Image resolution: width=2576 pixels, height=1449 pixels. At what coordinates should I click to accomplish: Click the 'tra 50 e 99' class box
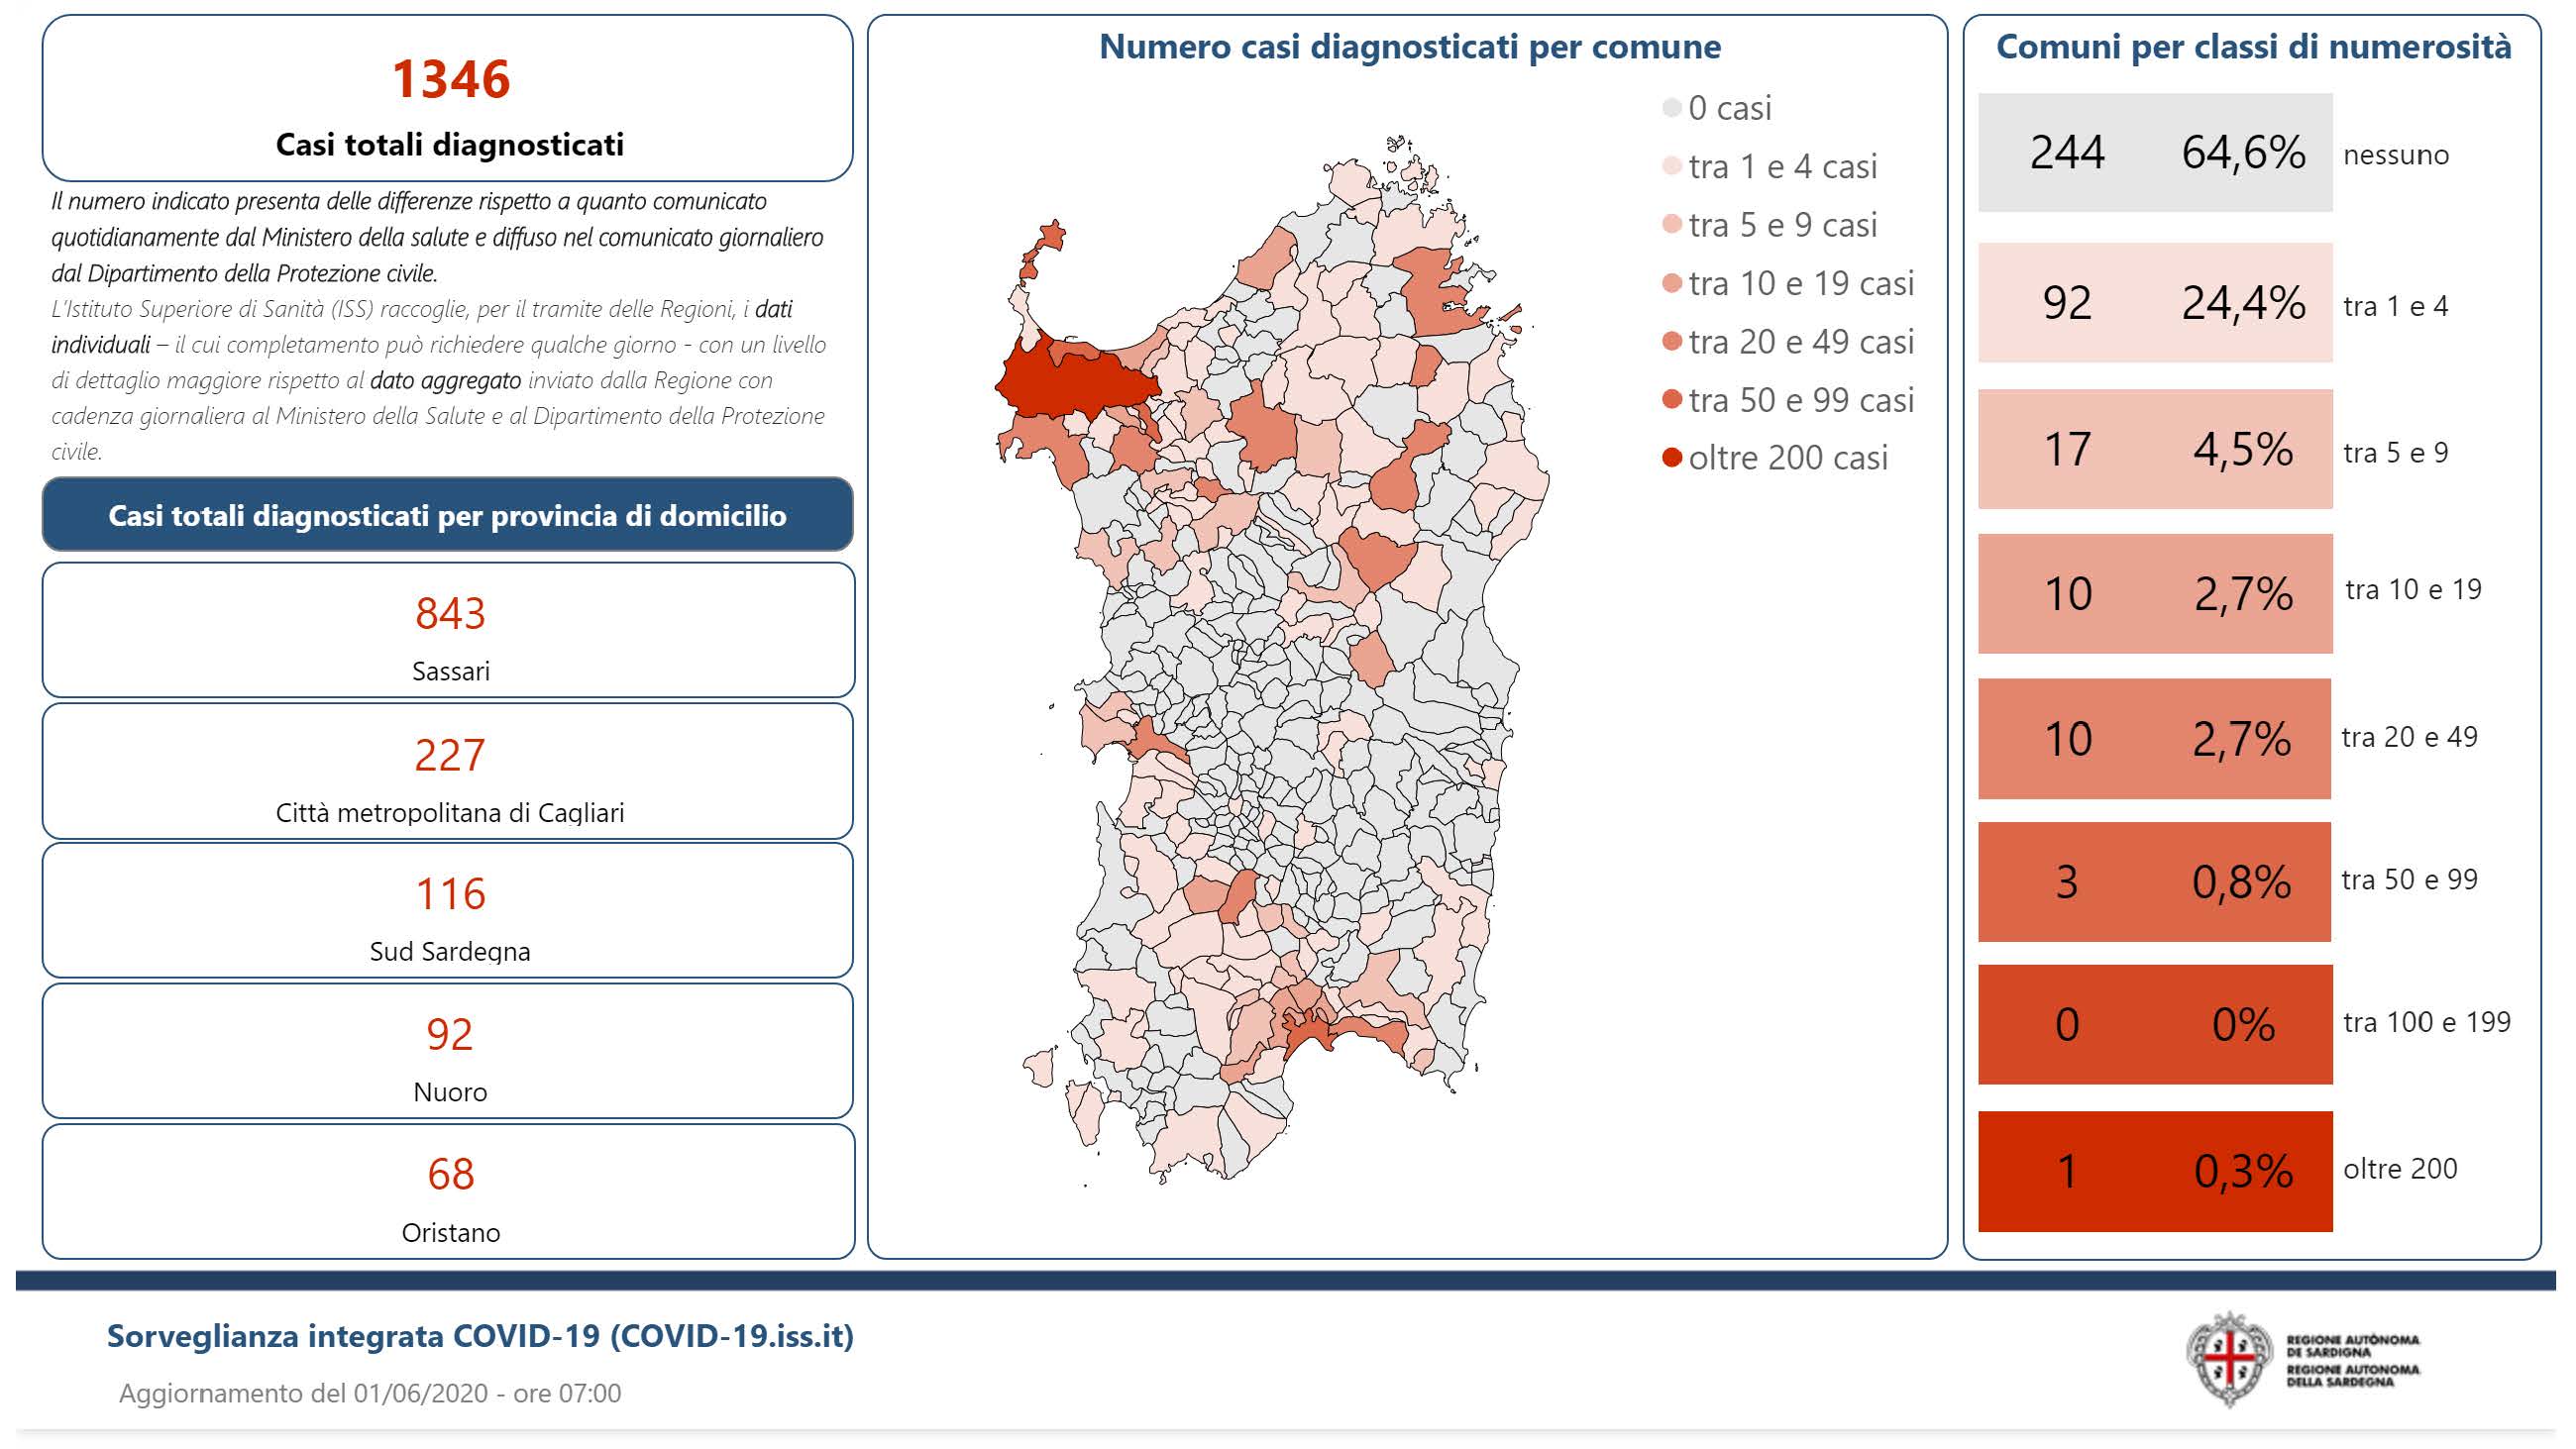point(2154,881)
